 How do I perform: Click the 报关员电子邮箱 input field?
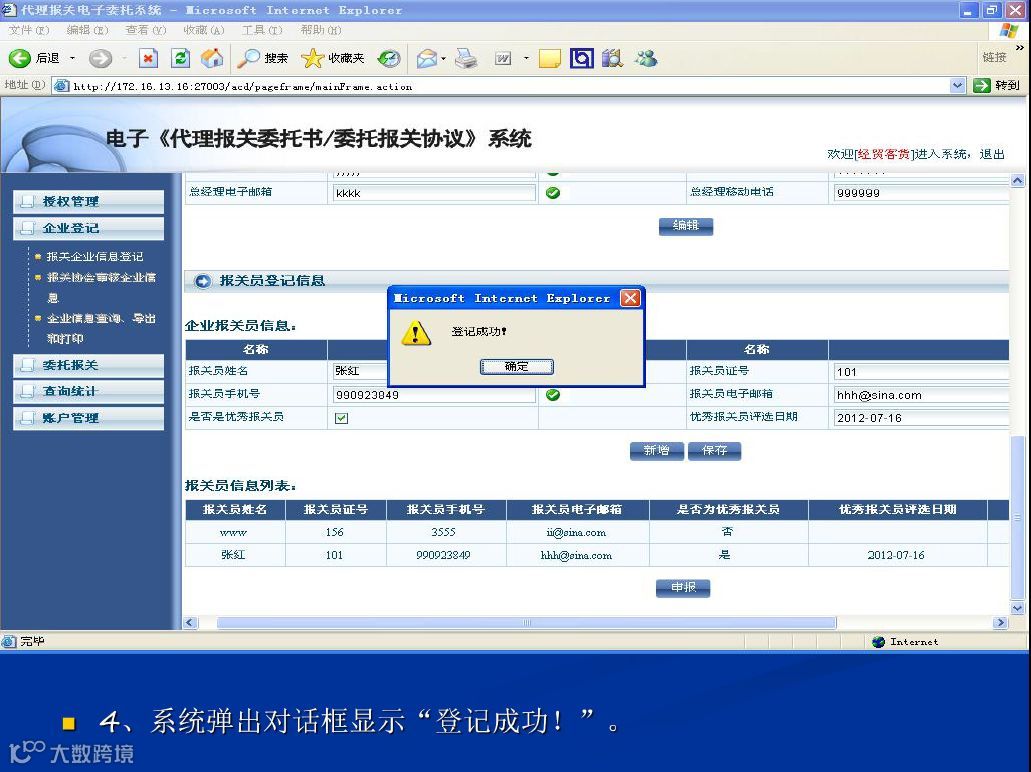pos(921,395)
